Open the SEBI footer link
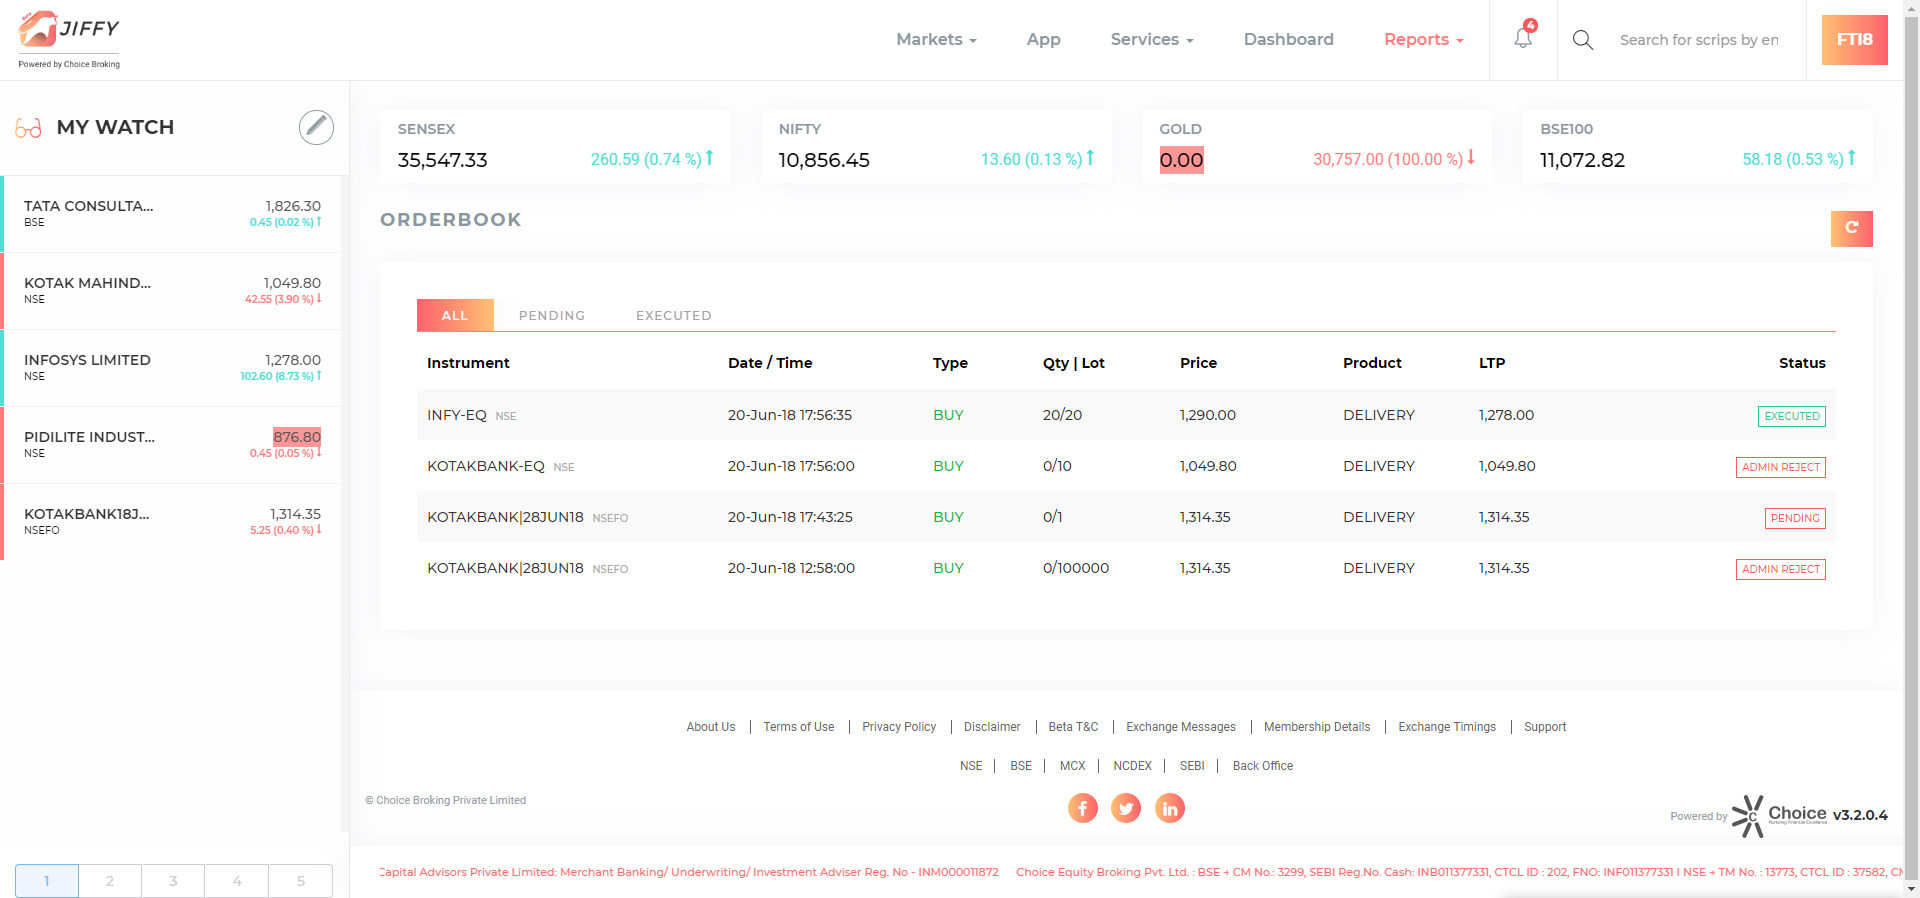This screenshot has height=898, width=1920. coord(1192,766)
